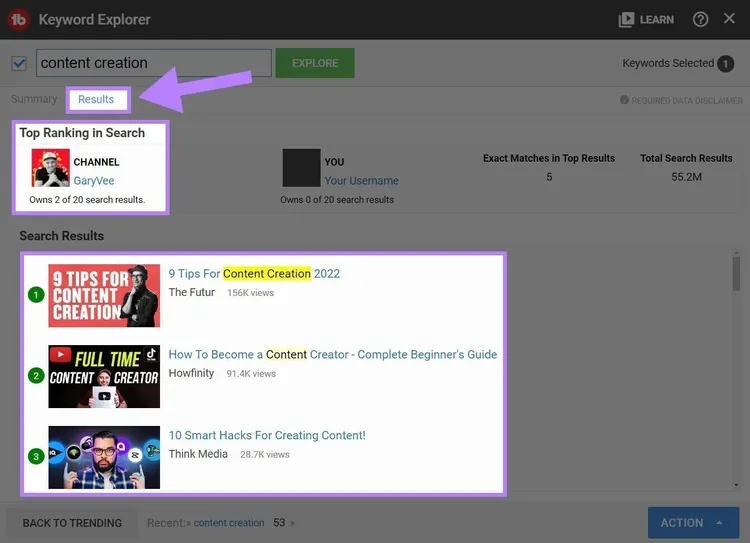Click the Exact Matches value 5
The image size is (750, 543).
tap(549, 177)
